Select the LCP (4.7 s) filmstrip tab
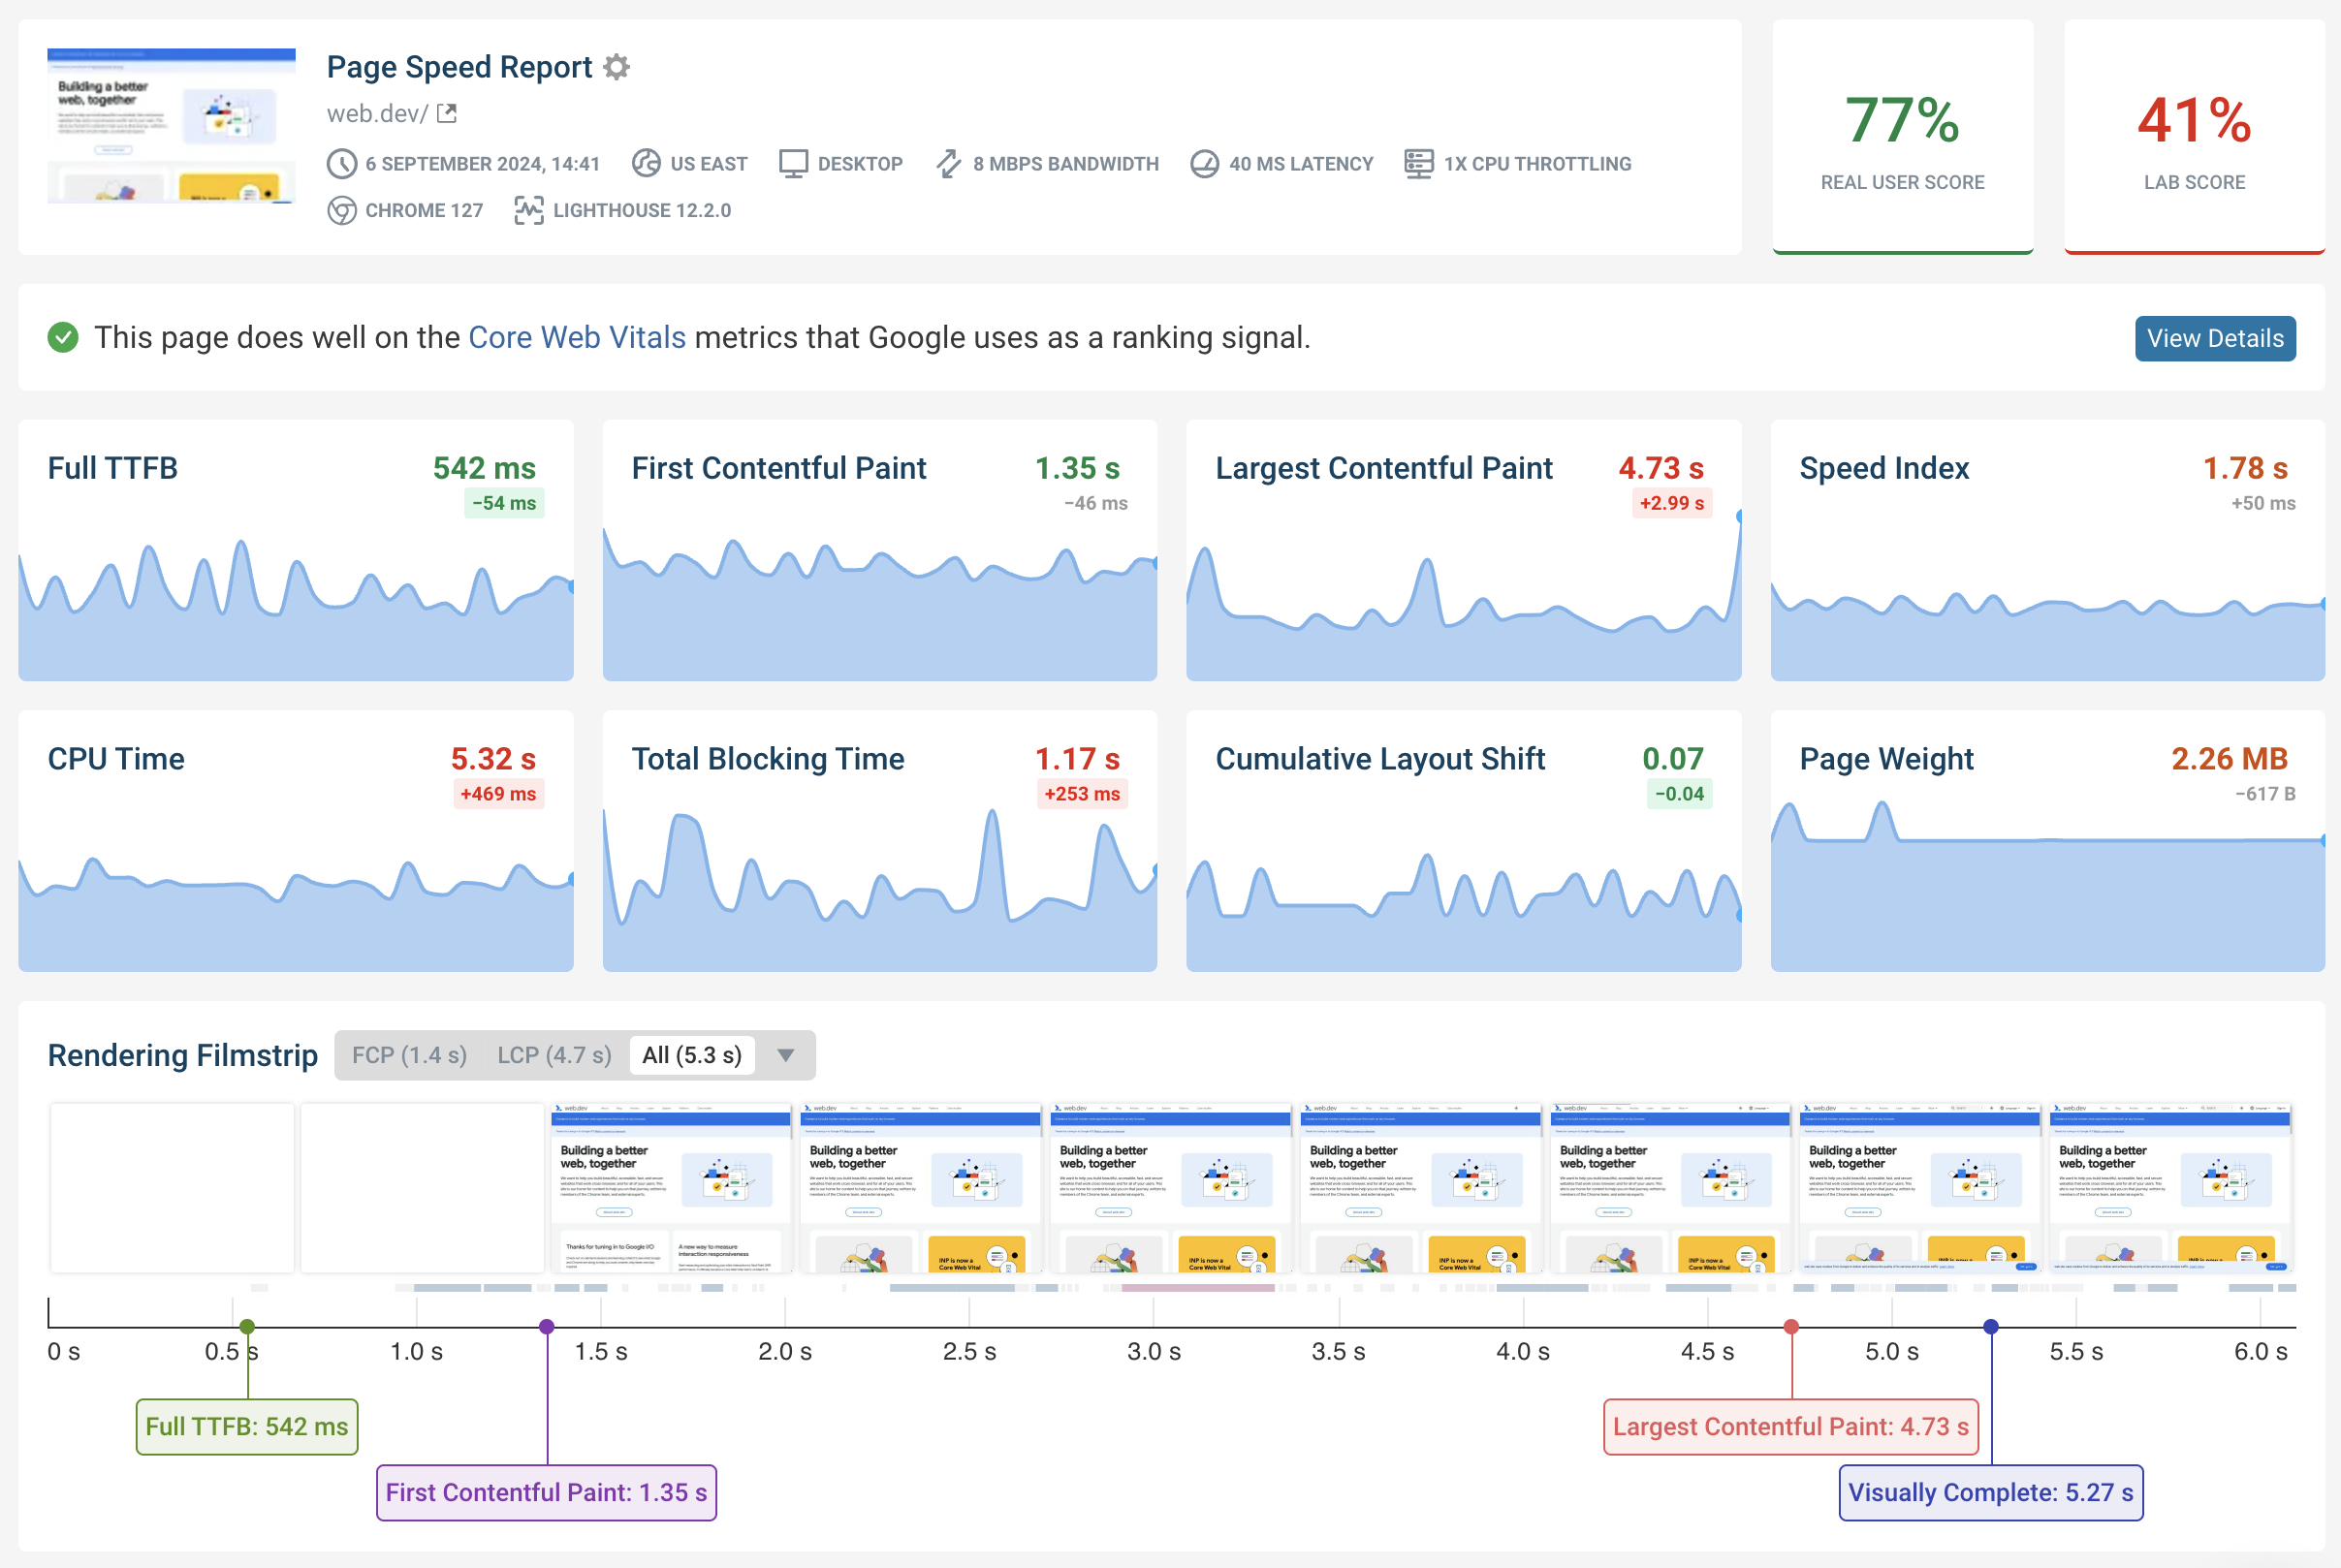Image resolution: width=2341 pixels, height=1568 pixels. [x=555, y=1055]
